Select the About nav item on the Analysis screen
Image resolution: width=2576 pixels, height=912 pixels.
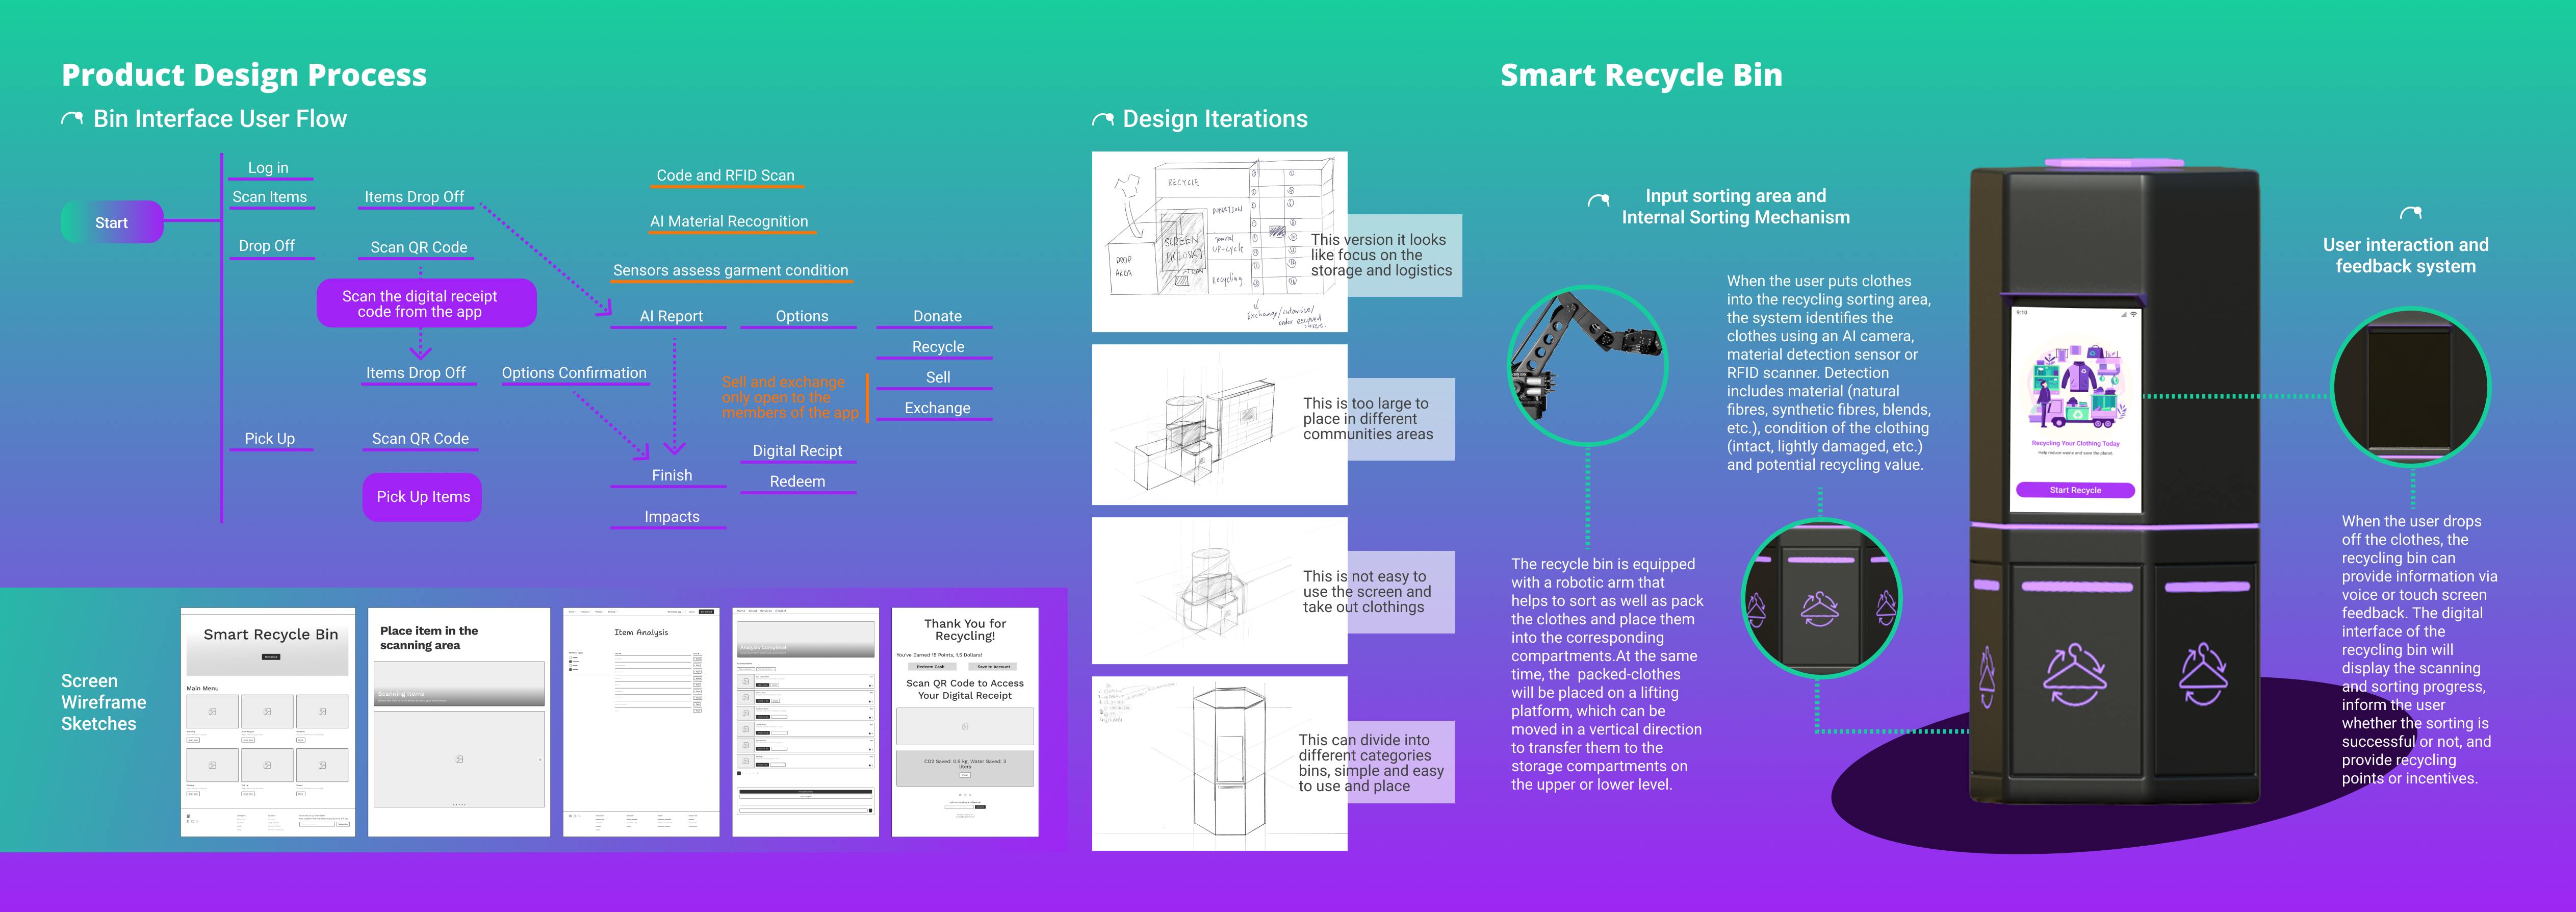(x=753, y=611)
